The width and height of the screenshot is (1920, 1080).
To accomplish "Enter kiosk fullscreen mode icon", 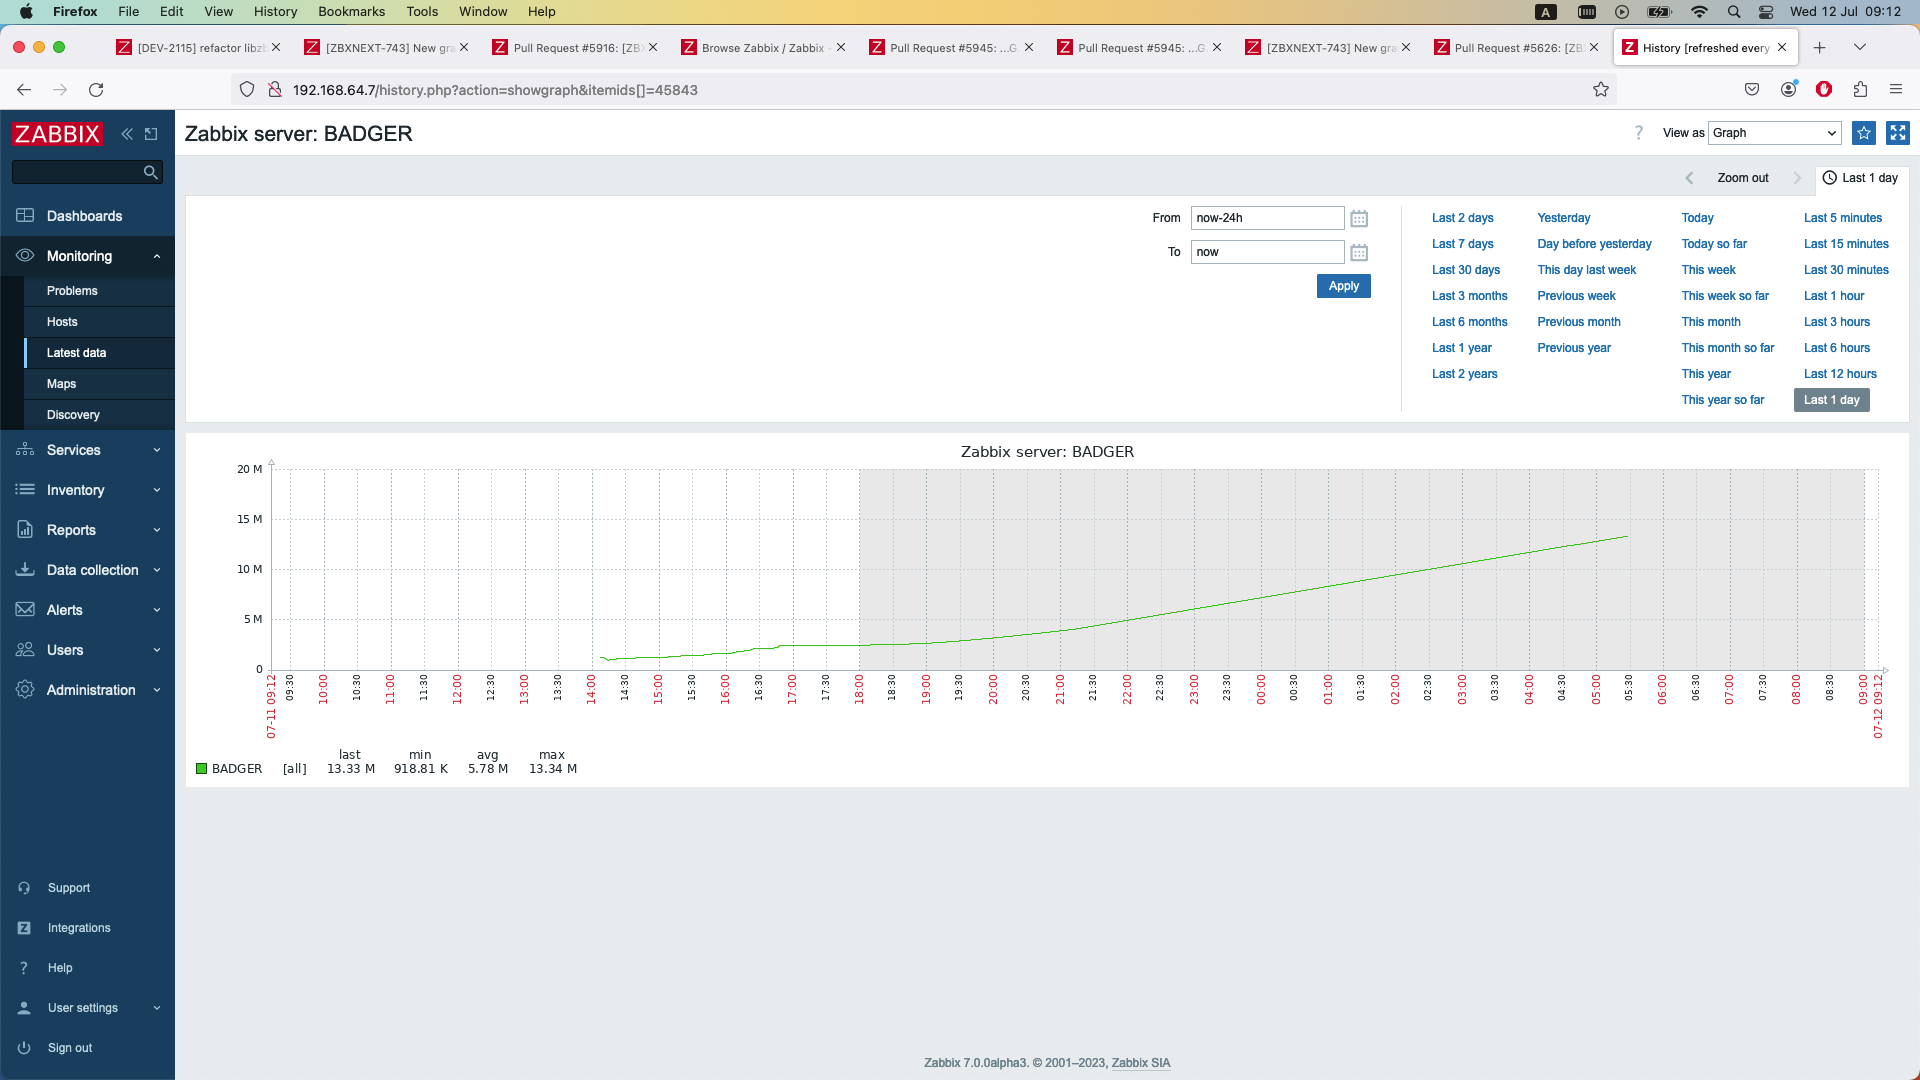I will tap(1897, 133).
